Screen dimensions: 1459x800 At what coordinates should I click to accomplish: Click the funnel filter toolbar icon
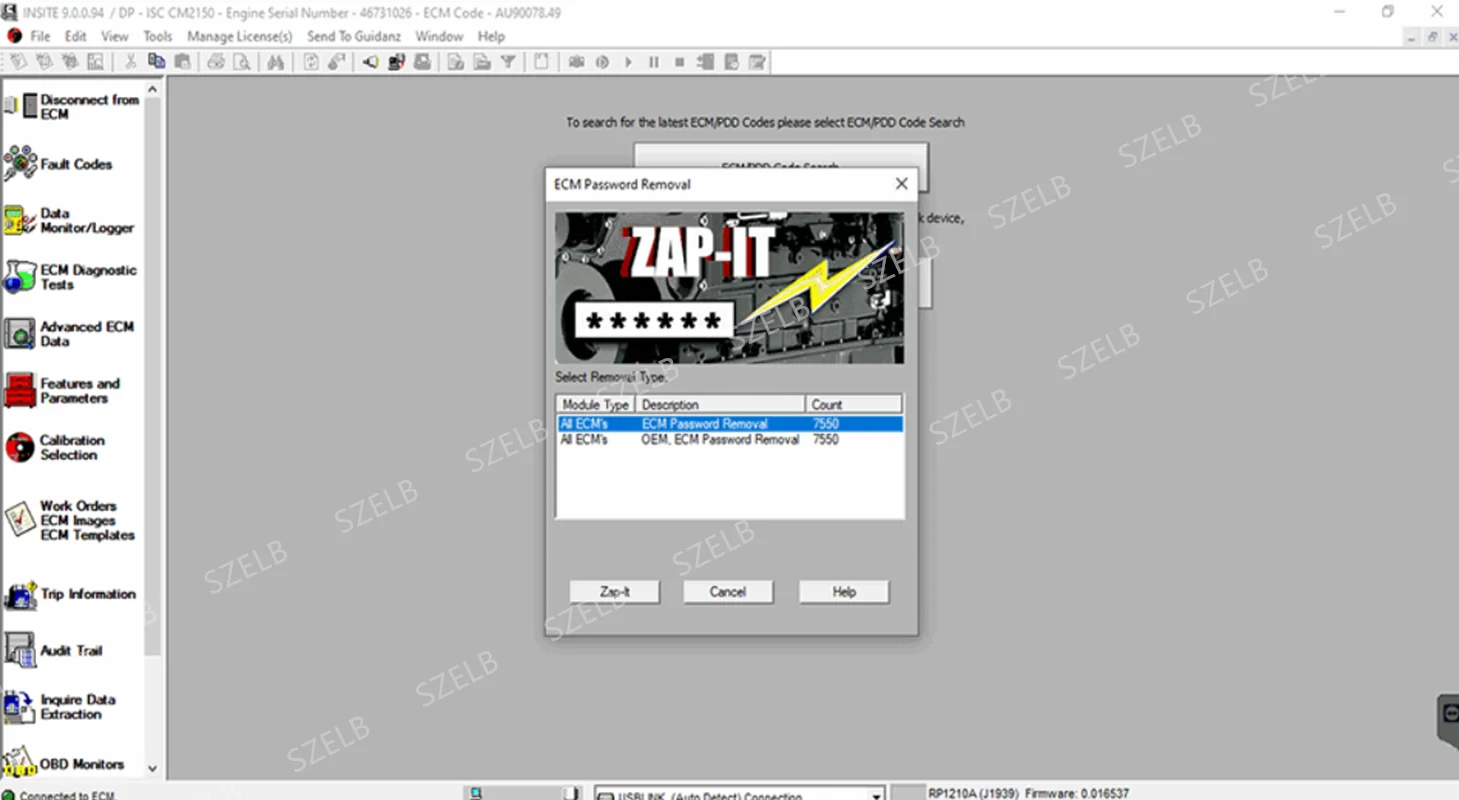coord(508,62)
